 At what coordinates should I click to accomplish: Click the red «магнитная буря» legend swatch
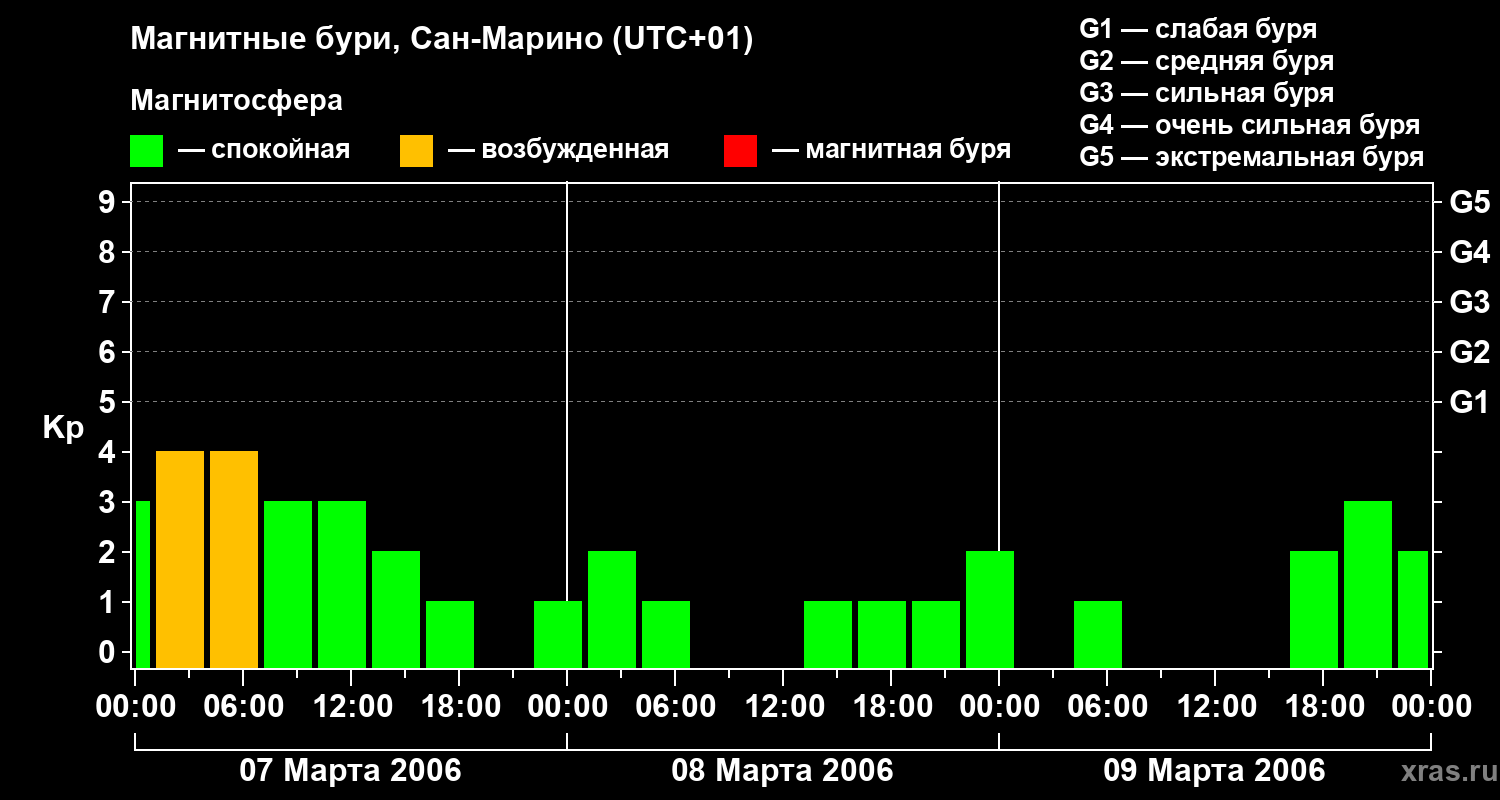[x=741, y=150]
